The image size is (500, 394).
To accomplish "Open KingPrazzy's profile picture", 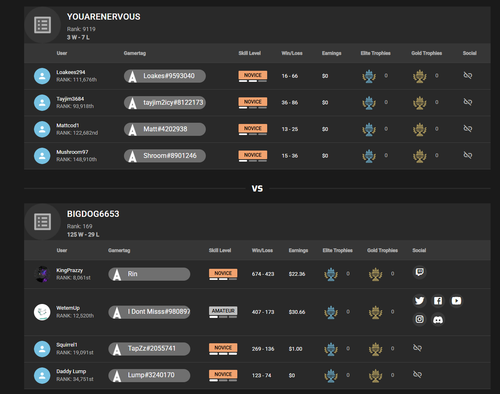I will 42,274.
